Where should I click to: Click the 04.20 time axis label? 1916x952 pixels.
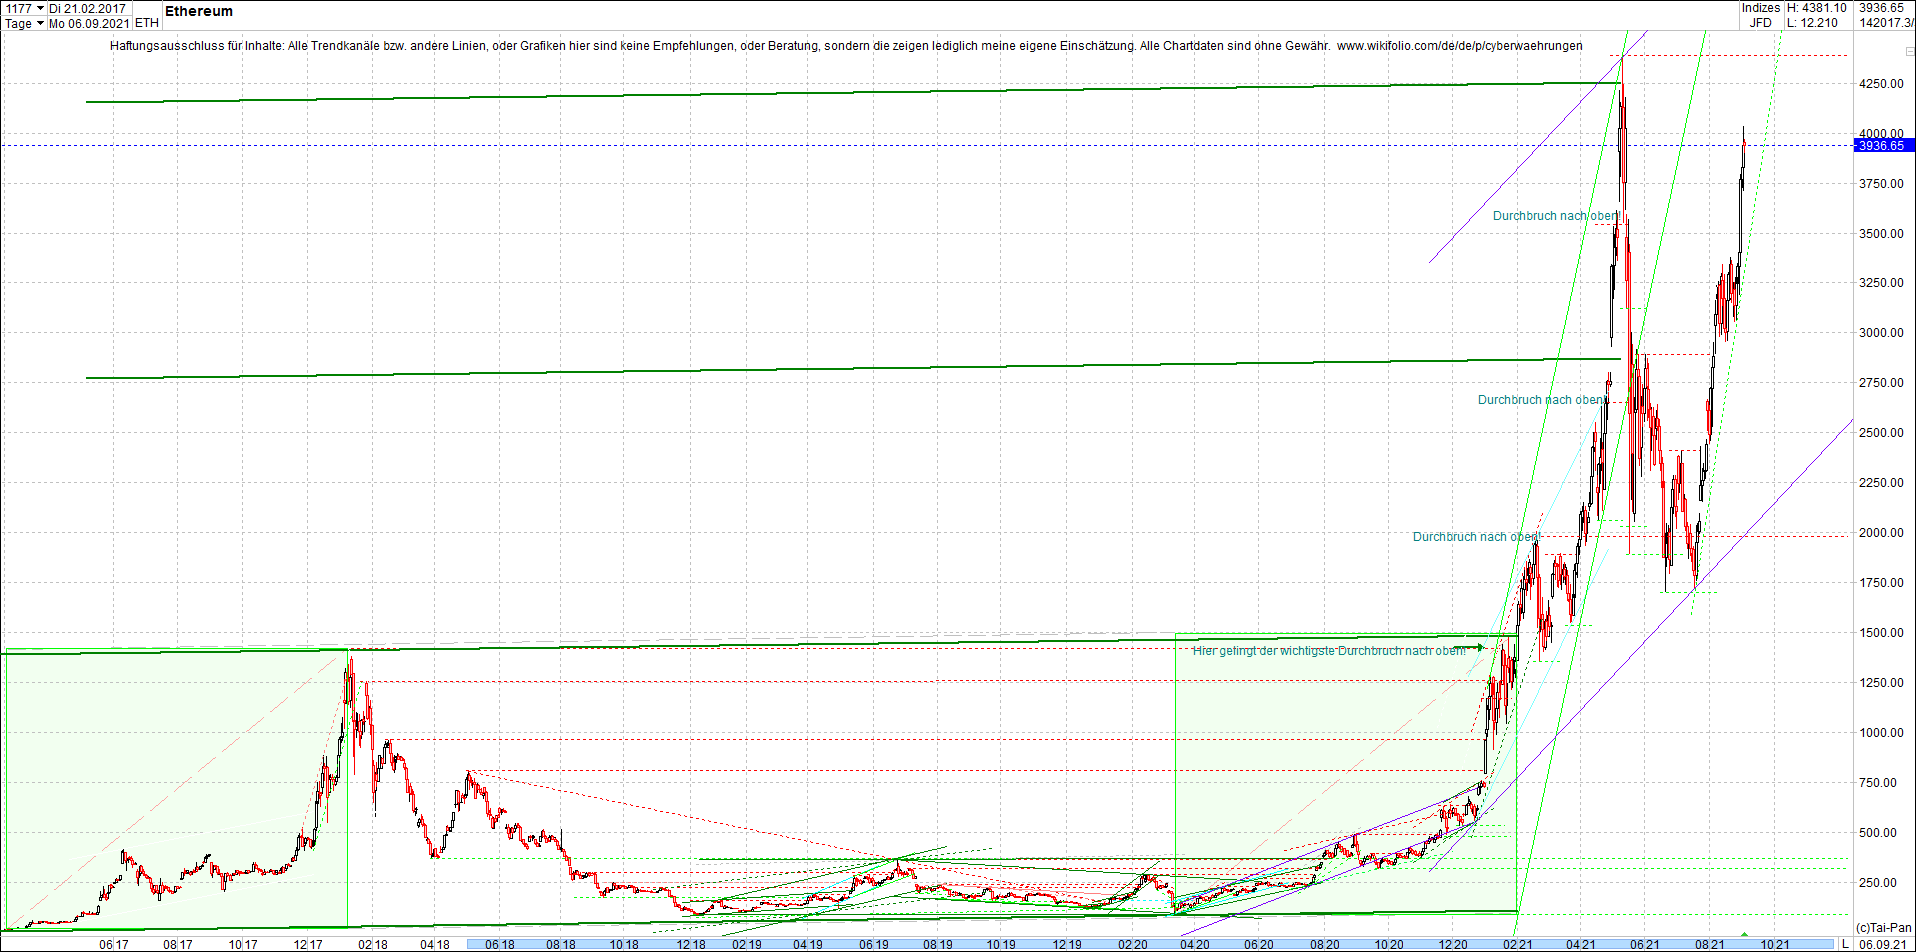1195,944
